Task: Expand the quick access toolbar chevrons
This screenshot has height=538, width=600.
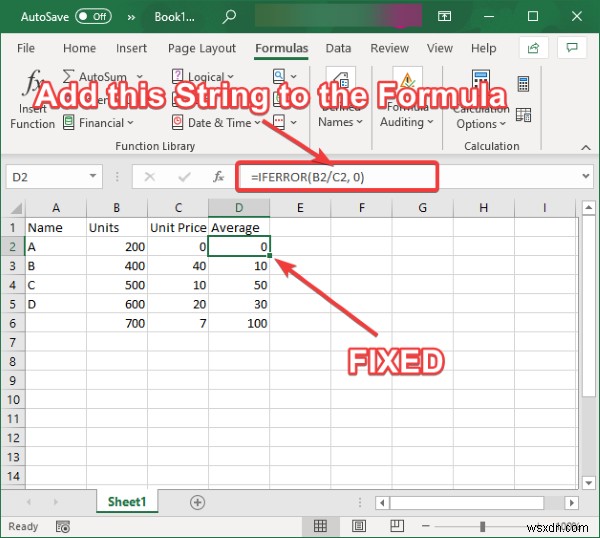Action: pyautogui.click(x=131, y=17)
